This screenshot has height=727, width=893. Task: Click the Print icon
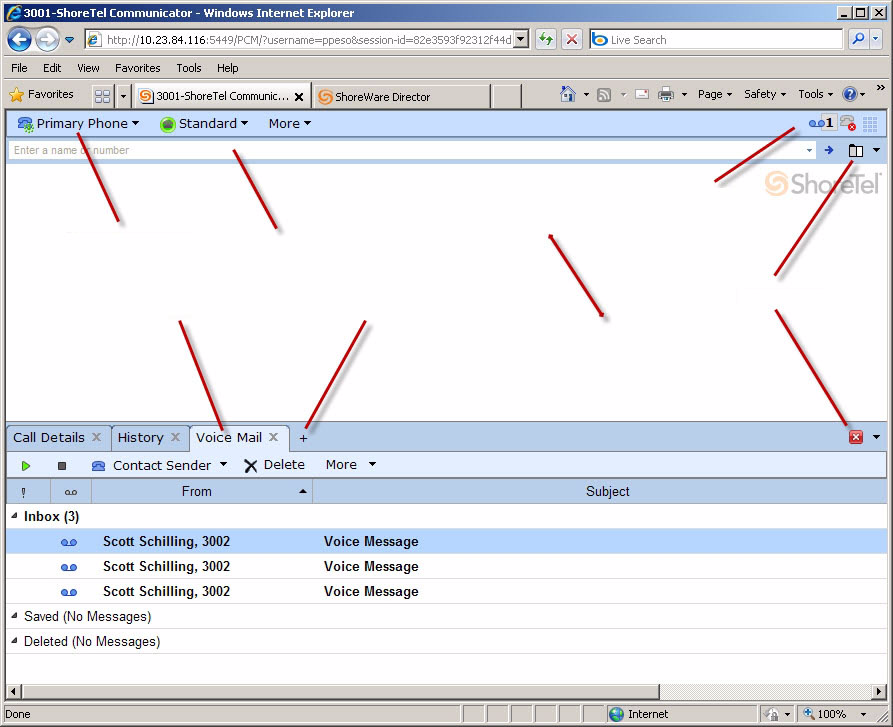666,94
